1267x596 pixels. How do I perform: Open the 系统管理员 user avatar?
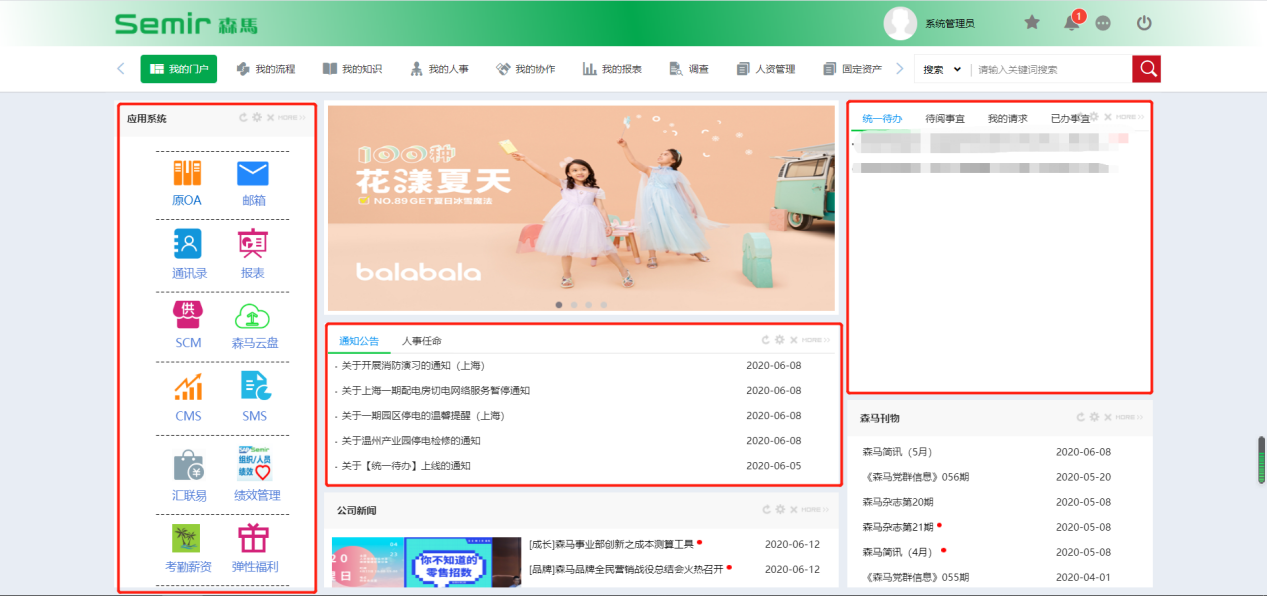click(901, 23)
